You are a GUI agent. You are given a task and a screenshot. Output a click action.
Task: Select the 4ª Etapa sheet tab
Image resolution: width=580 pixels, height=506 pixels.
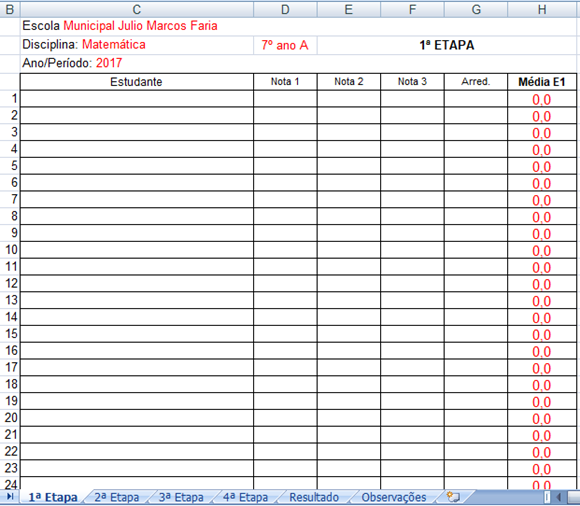(246, 497)
